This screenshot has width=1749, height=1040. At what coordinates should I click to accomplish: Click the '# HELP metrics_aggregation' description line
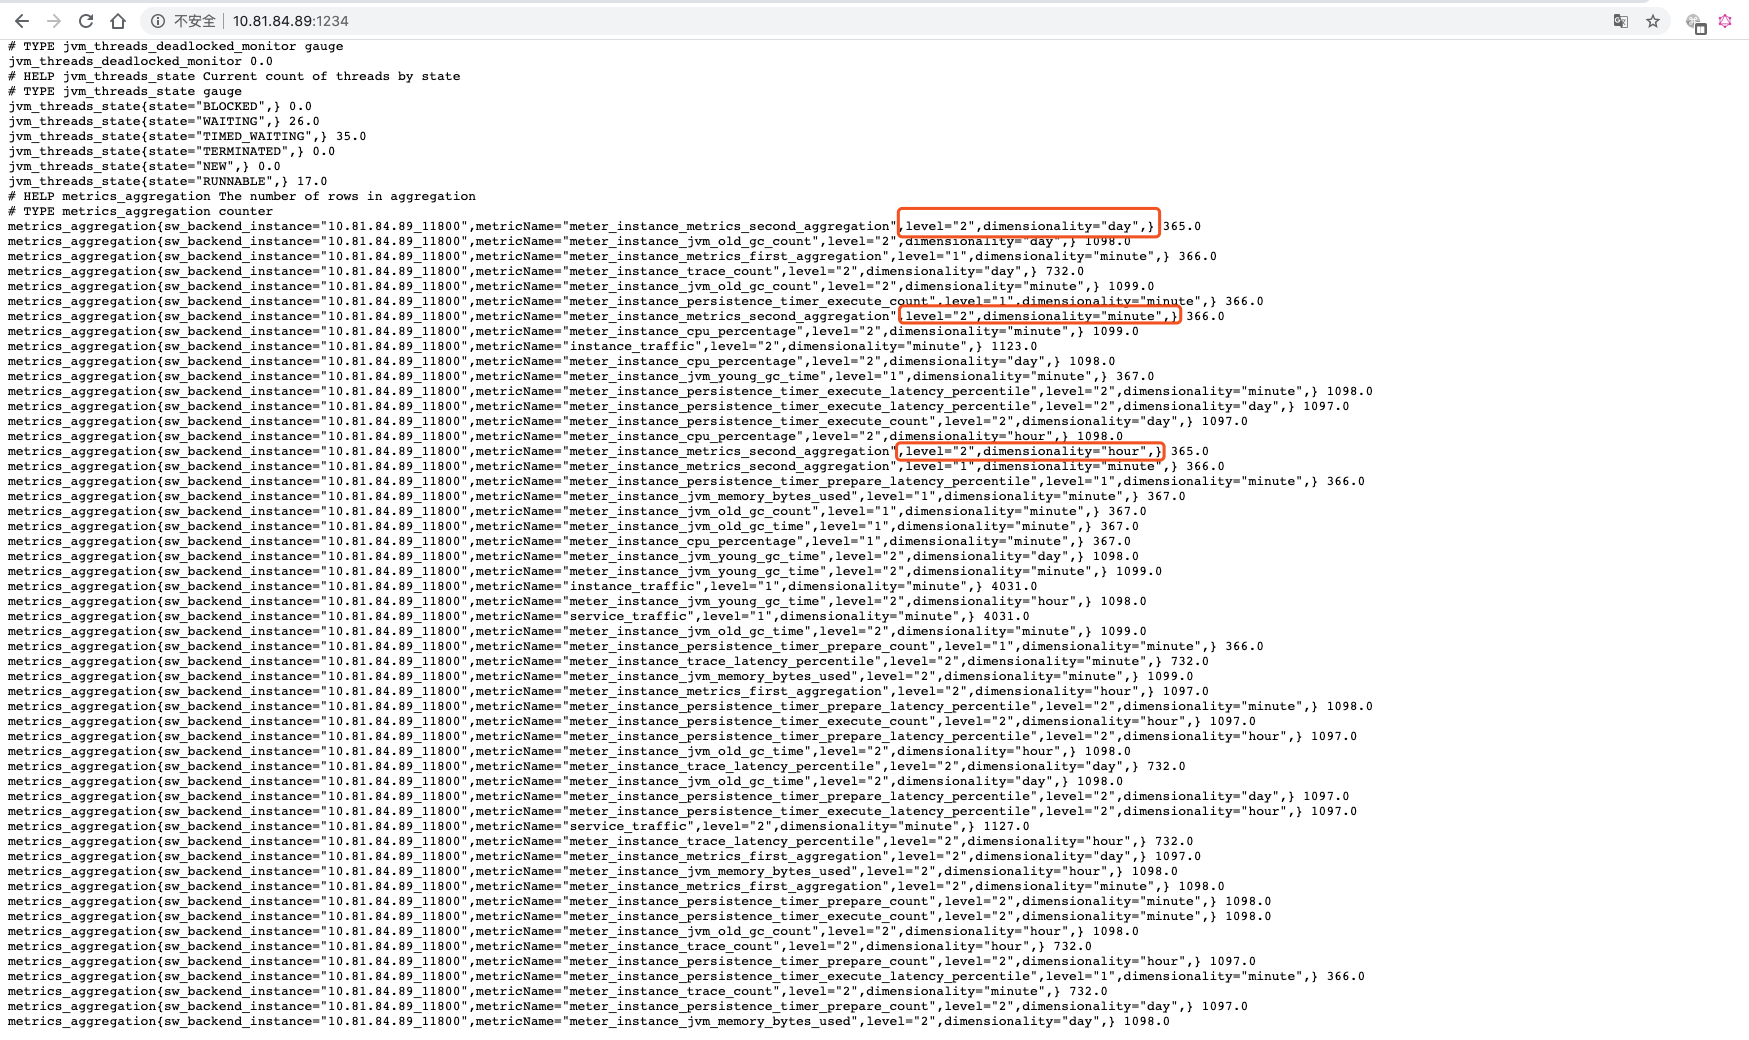[x=242, y=196]
